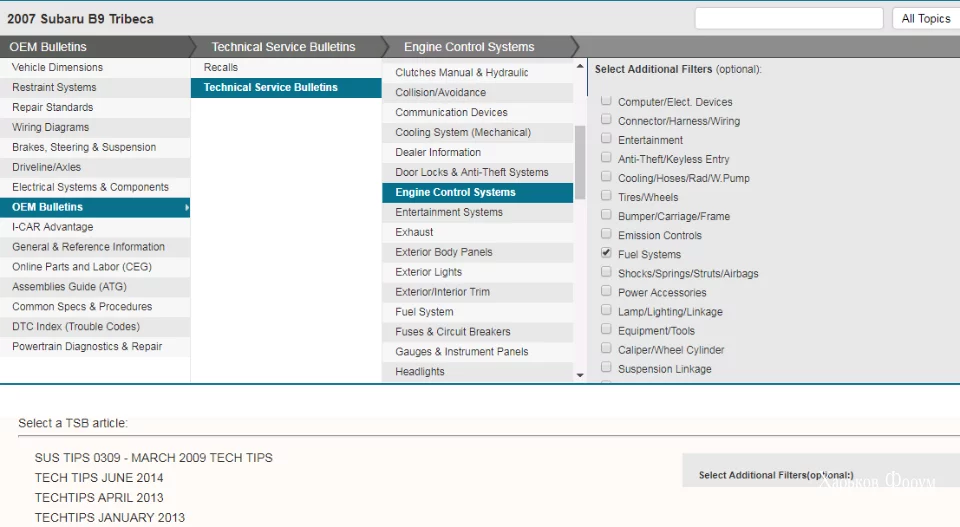Image resolution: width=960 pixels, height=527 pixels.
Task: Open TECHTIPS APRIL 2013 article
Action: (99, 498)
